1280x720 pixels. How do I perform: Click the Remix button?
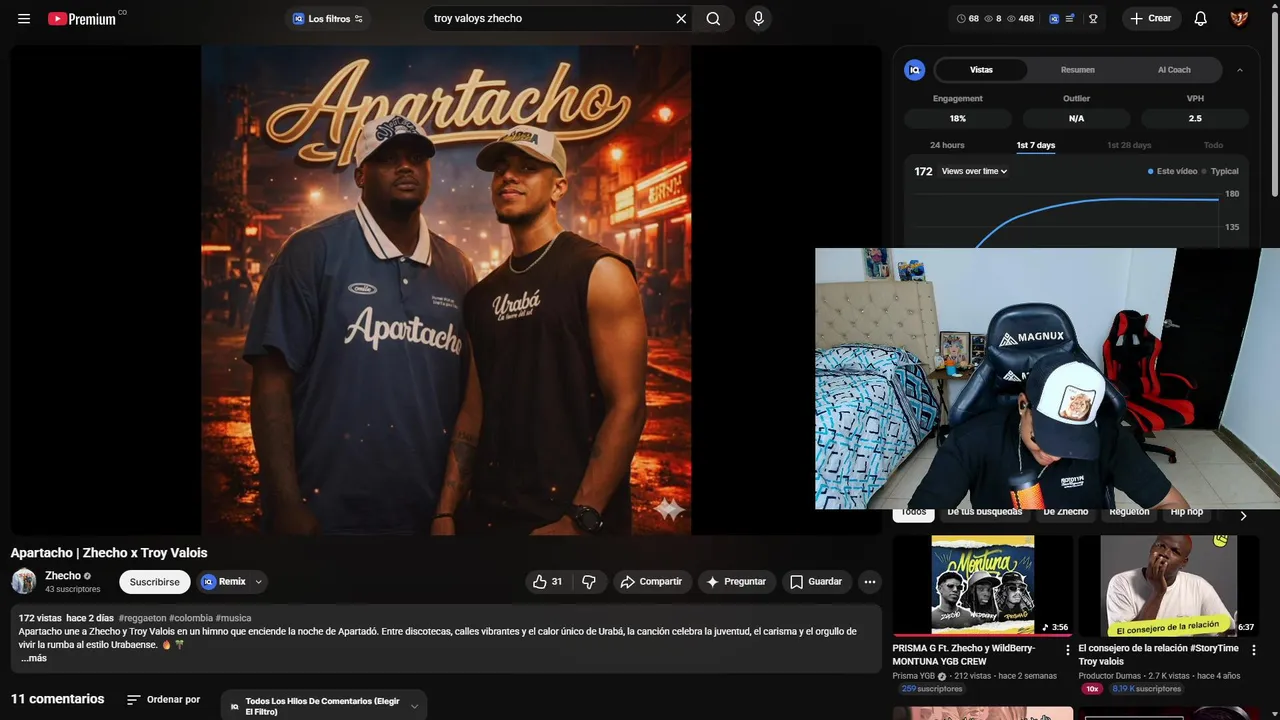224,582
